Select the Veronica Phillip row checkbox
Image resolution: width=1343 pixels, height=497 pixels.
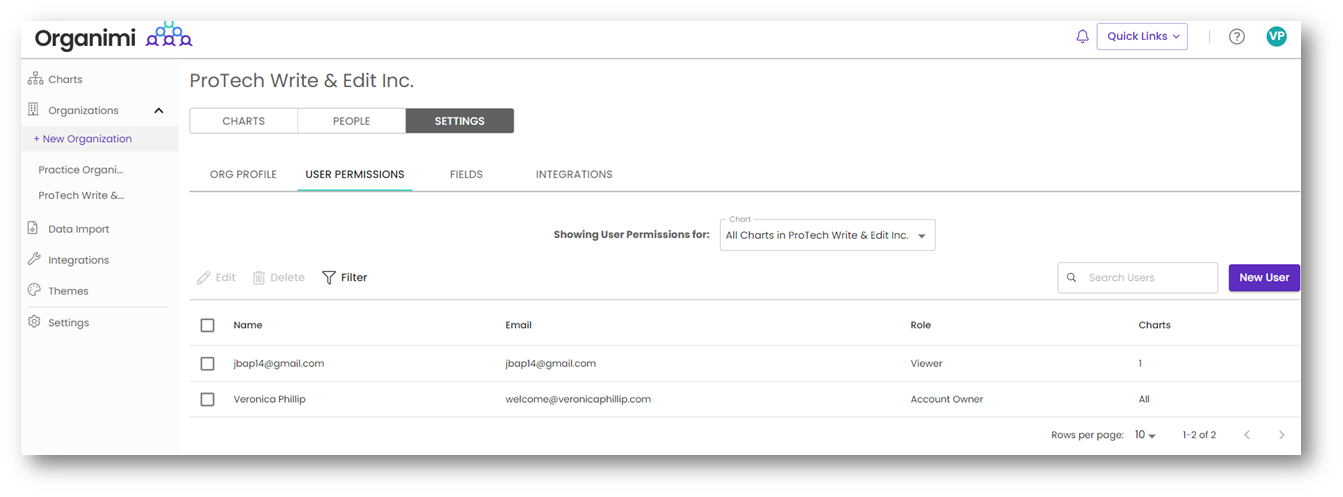(208, 400)
